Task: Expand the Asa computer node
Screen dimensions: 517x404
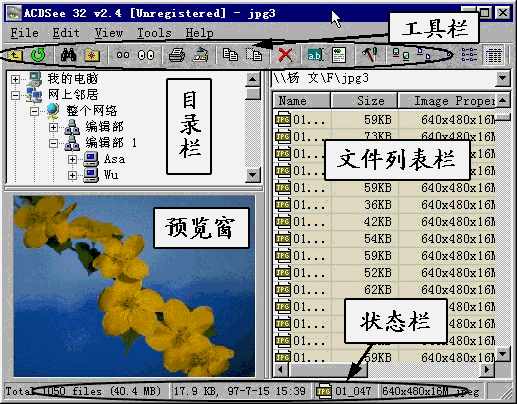Action: coord(72,159)
